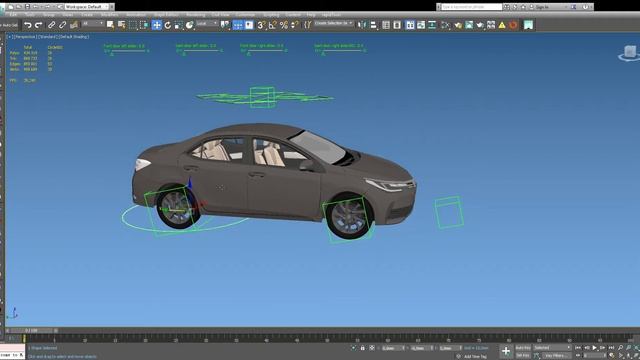Open the Create Selection Set dropdown
Image resolution: width=640 pixels, height=360 pixels.
pos(333,24)
